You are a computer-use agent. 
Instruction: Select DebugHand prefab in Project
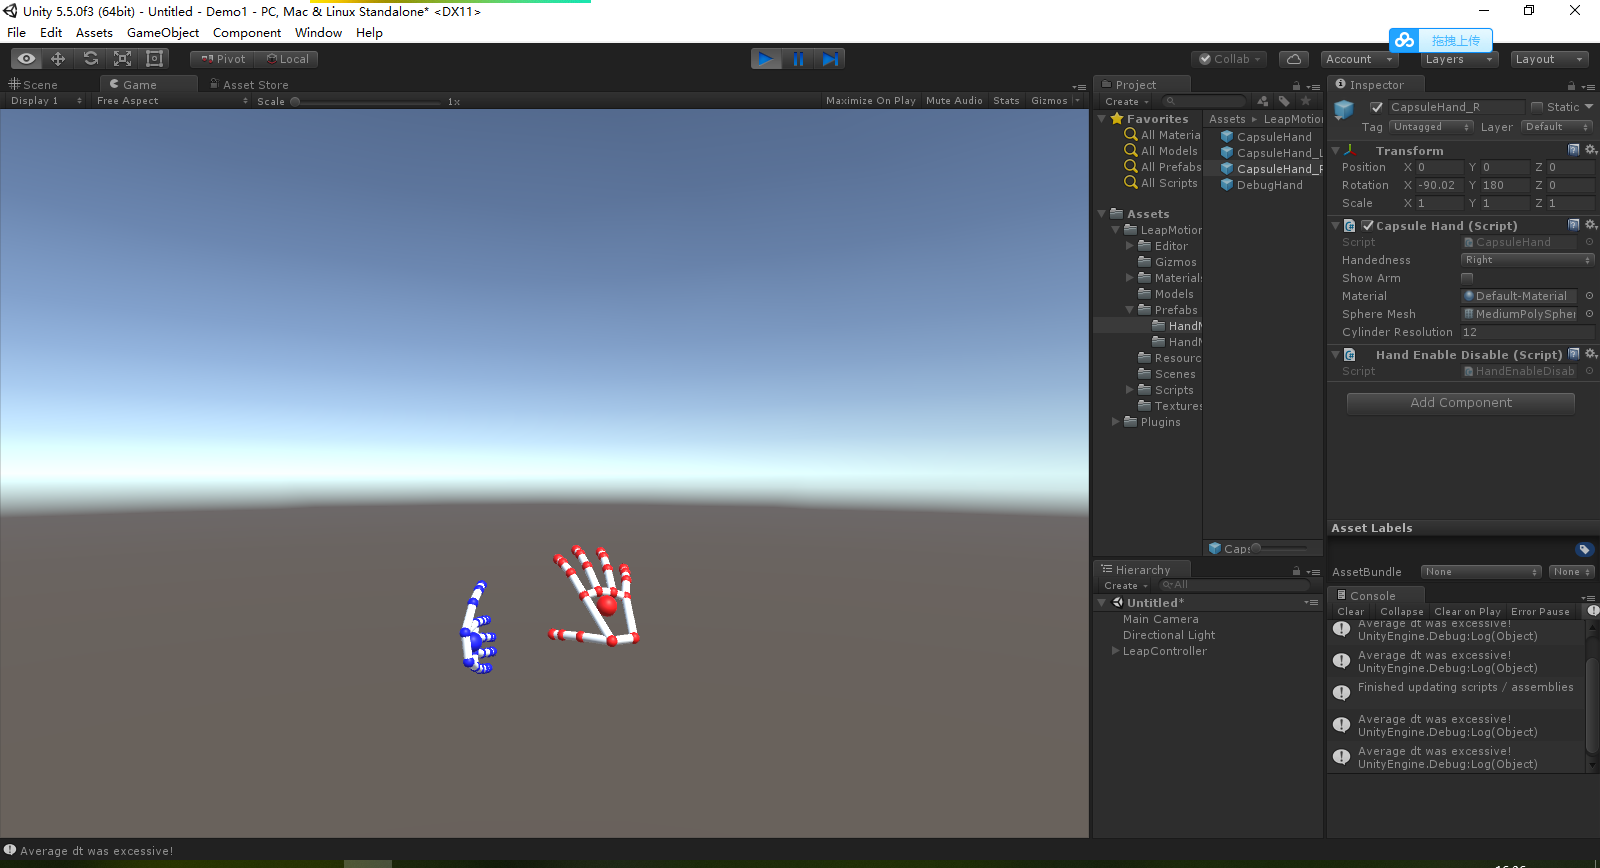1261,185
